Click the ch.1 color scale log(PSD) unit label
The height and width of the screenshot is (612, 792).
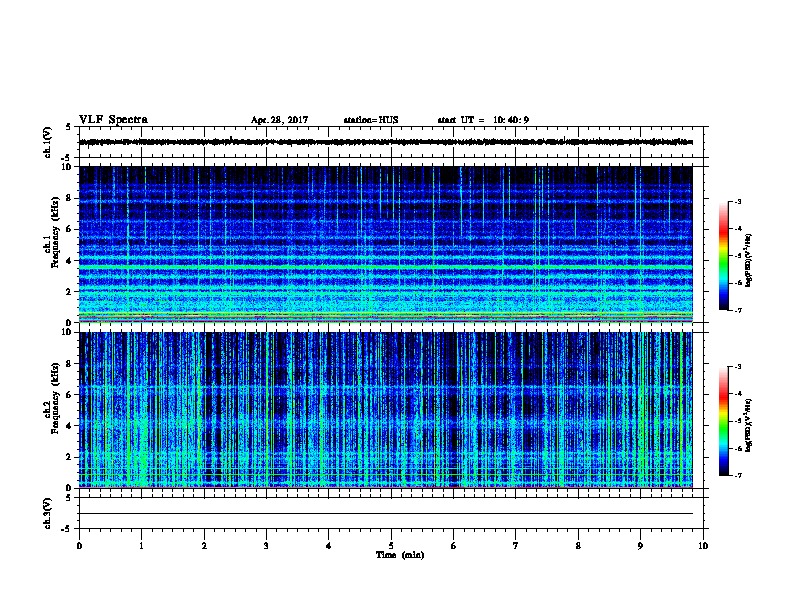click(x=749, y=260)
